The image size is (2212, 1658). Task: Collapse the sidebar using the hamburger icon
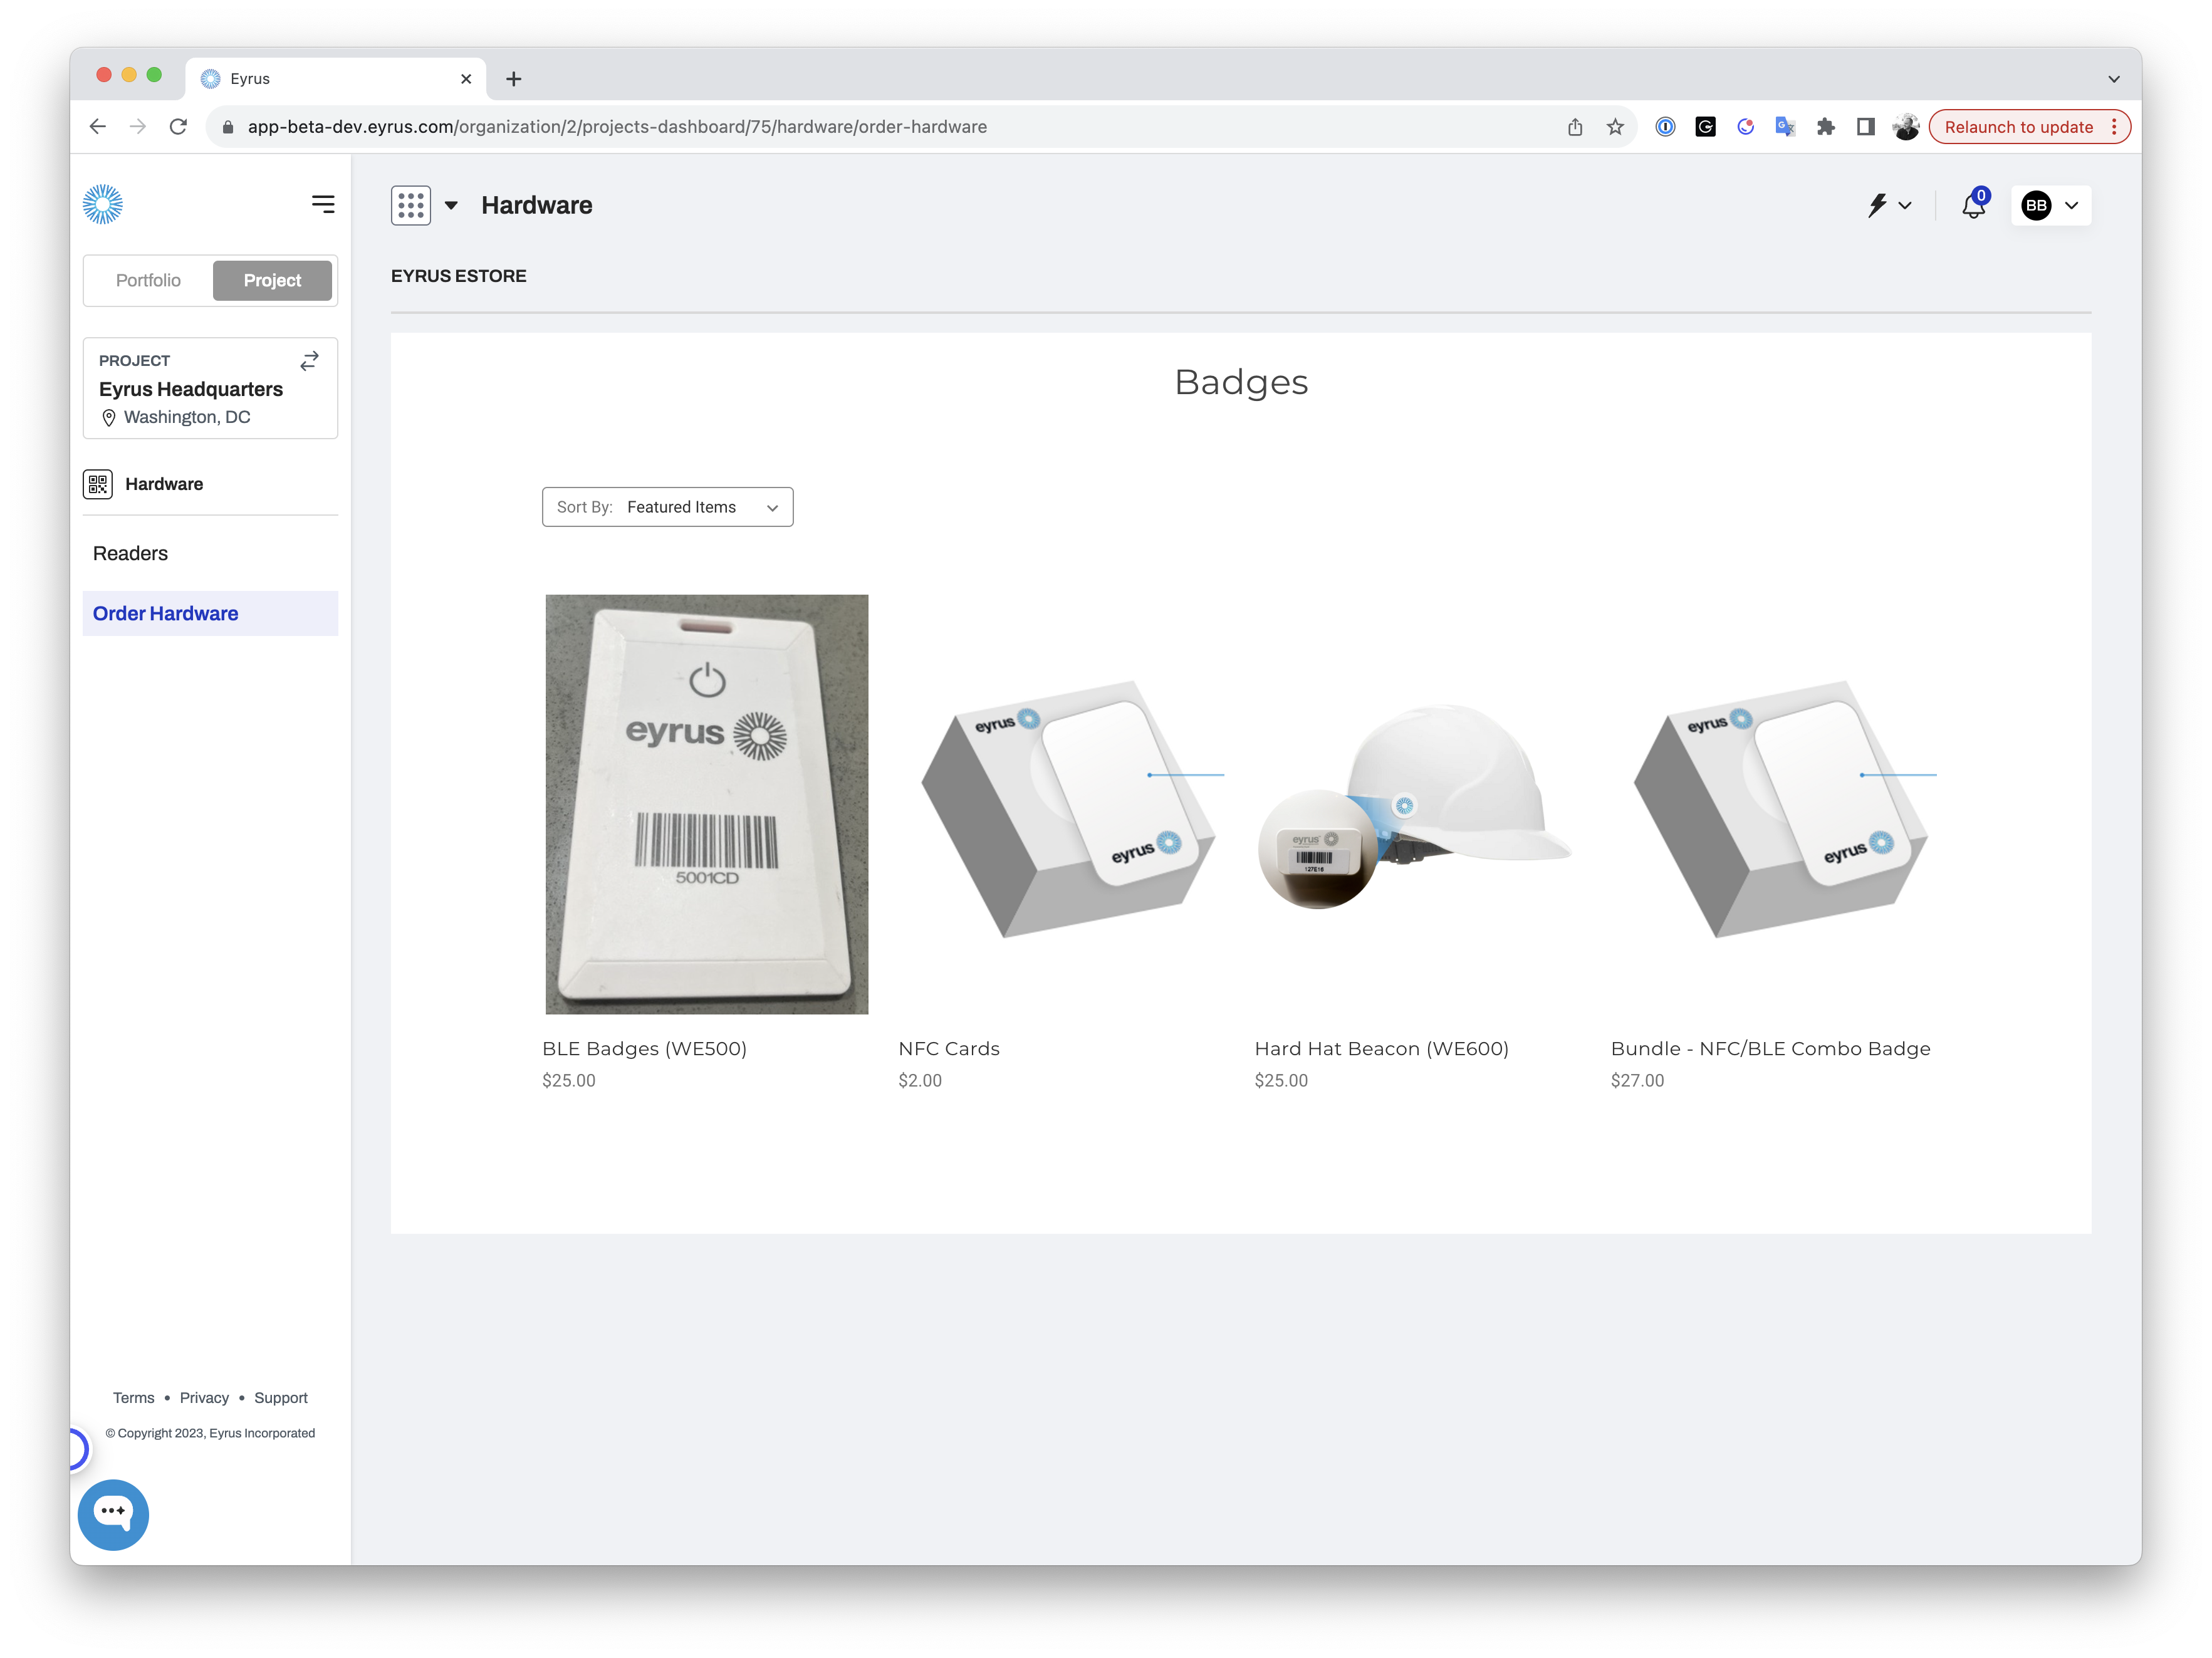click(323, 203)
